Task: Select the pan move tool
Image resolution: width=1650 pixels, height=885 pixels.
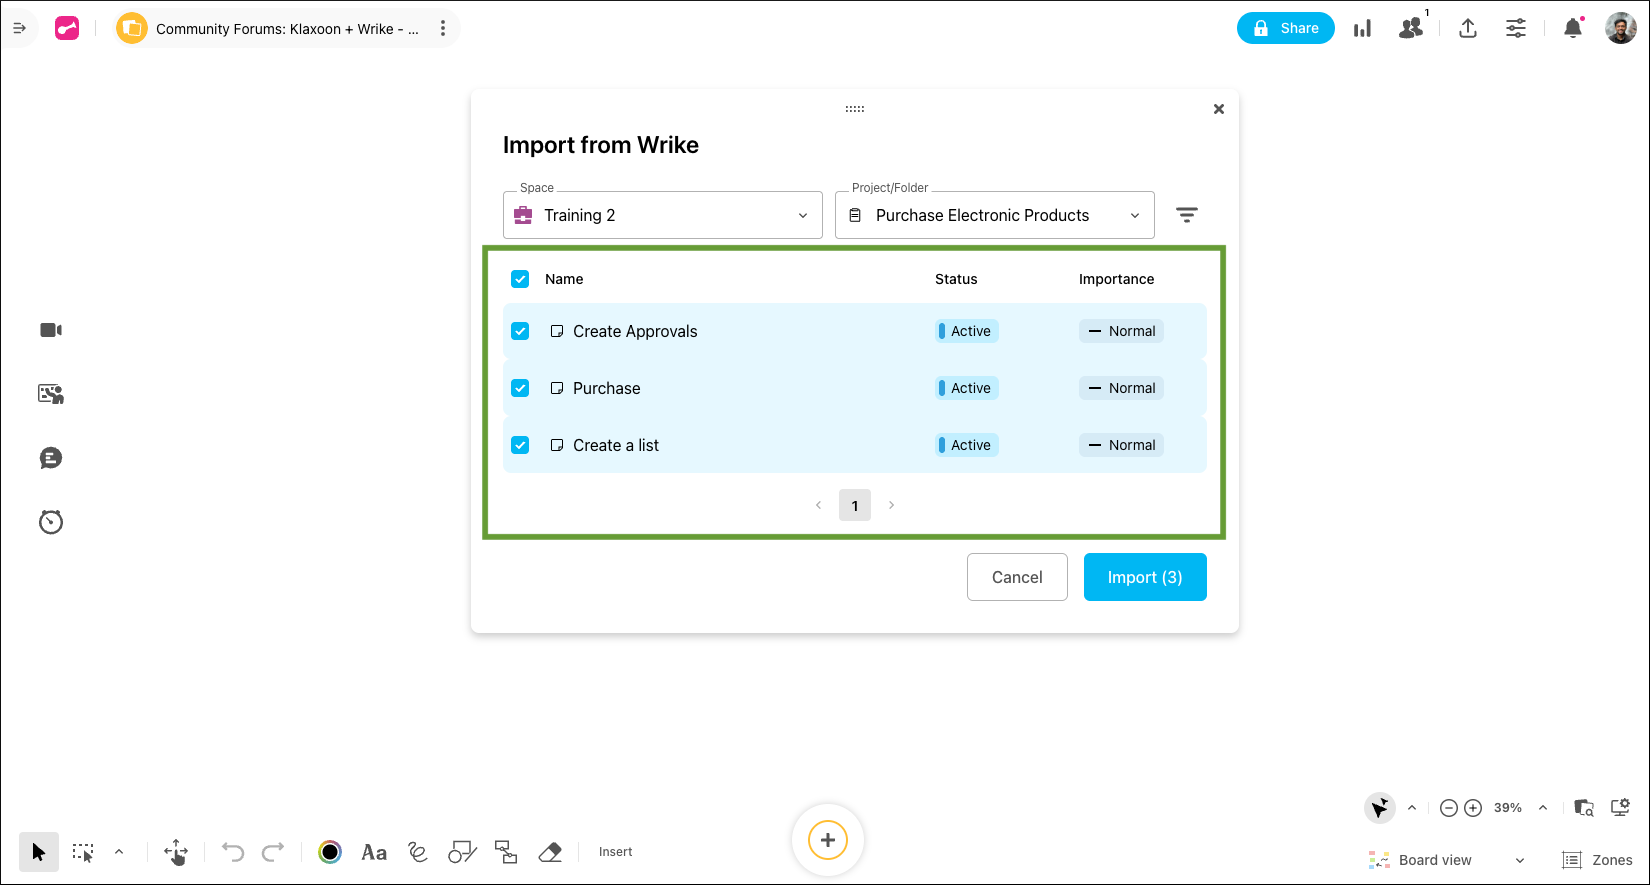Action: click(x=176, y=852)
